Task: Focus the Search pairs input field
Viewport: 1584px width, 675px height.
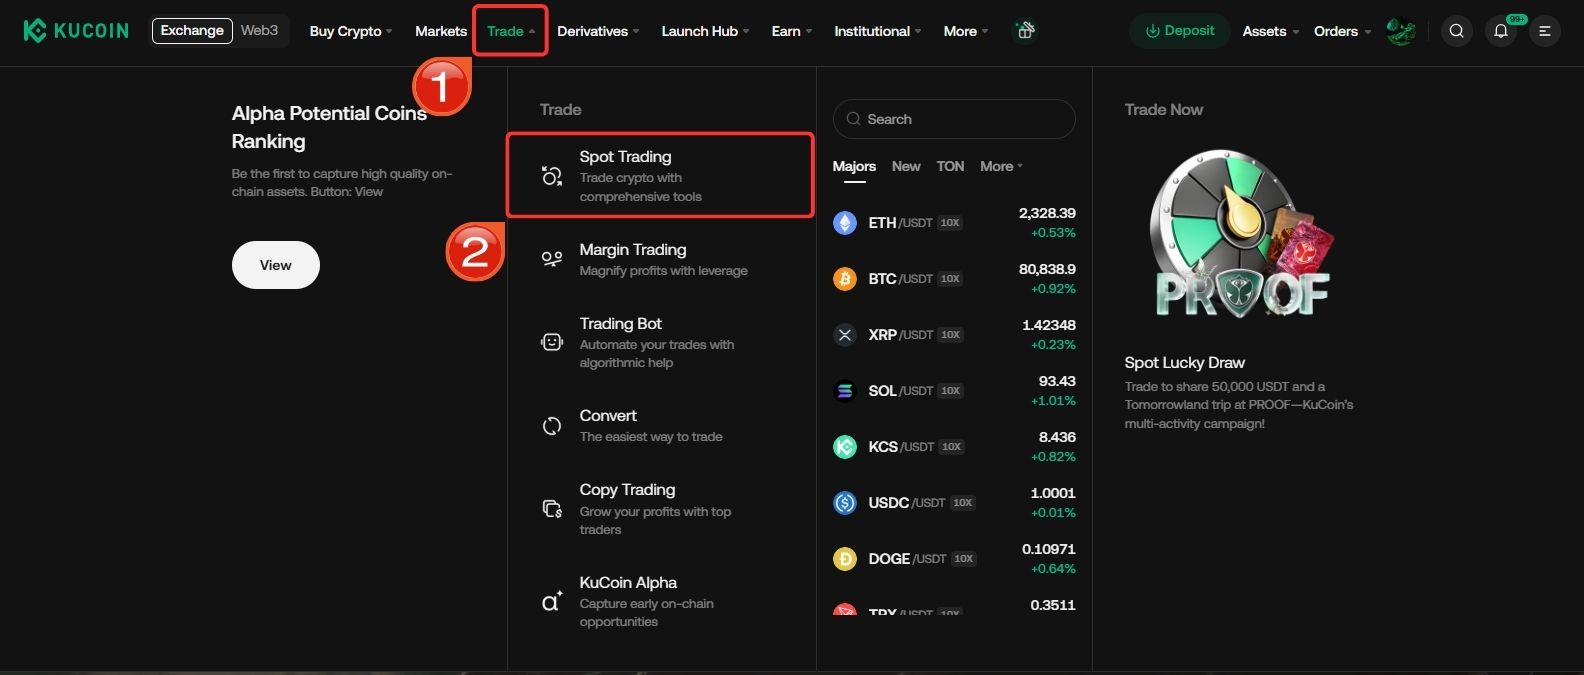Action: click(x=954, y=119)
